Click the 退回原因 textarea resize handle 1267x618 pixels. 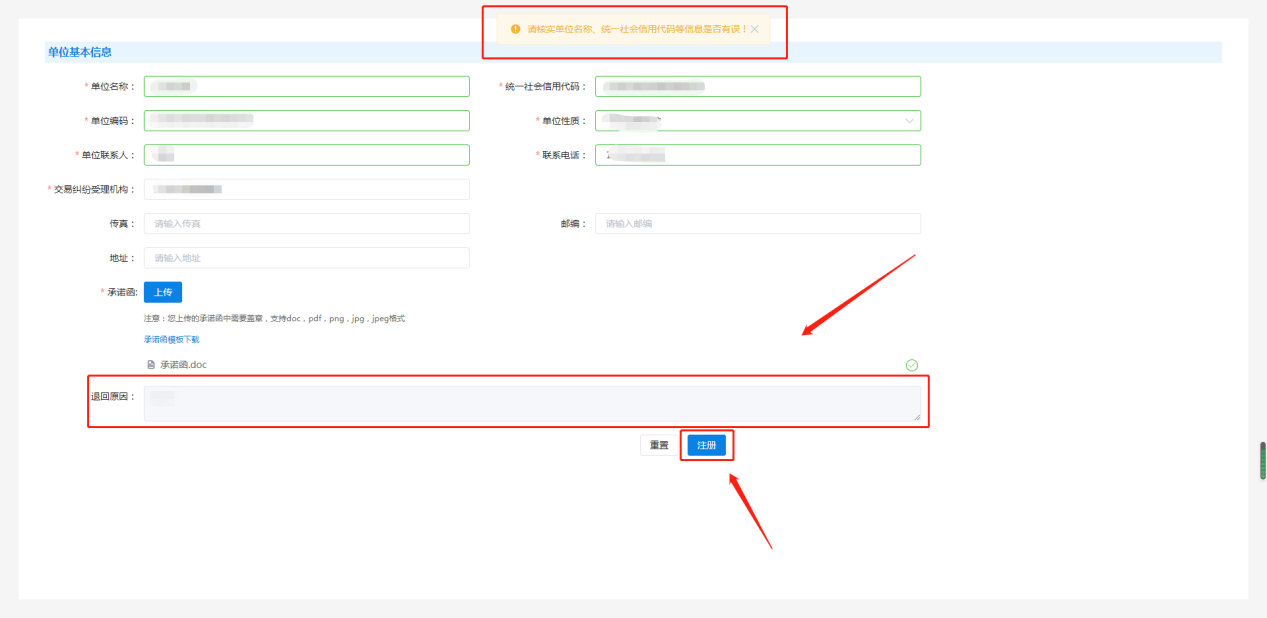pyautogui.click(x=916, y=417)
